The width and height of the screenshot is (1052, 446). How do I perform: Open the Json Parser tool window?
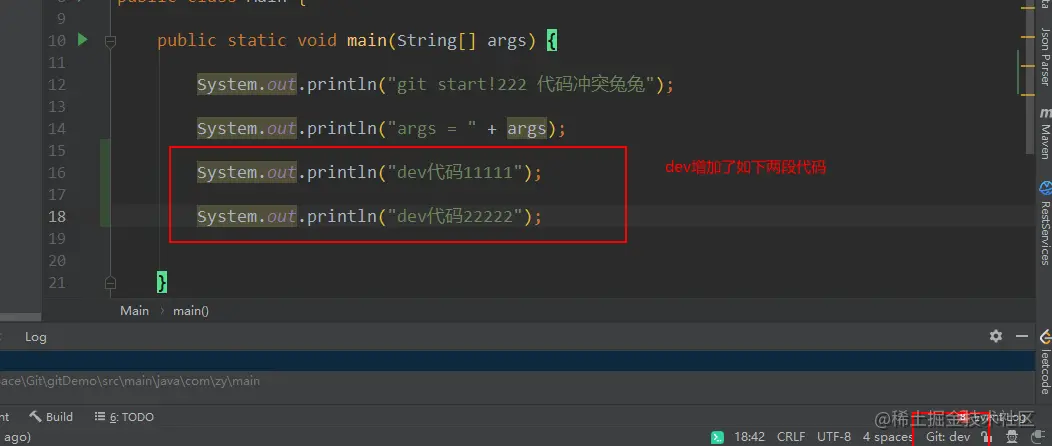(x=1045, y=54)
